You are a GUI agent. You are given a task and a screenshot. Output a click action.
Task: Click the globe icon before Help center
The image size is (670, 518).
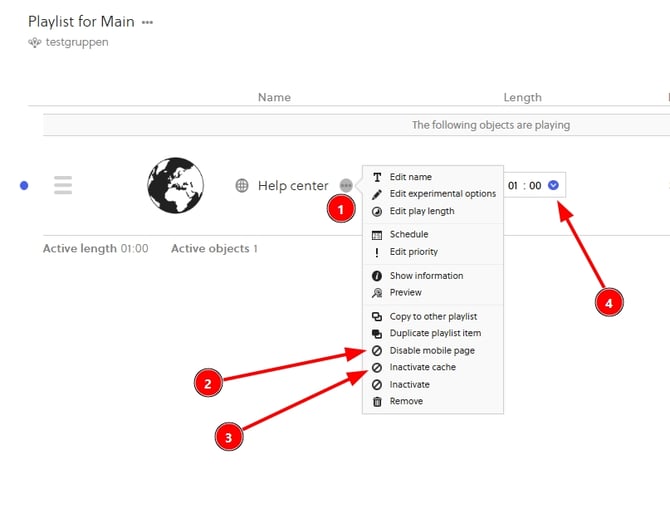click(242, 185)
